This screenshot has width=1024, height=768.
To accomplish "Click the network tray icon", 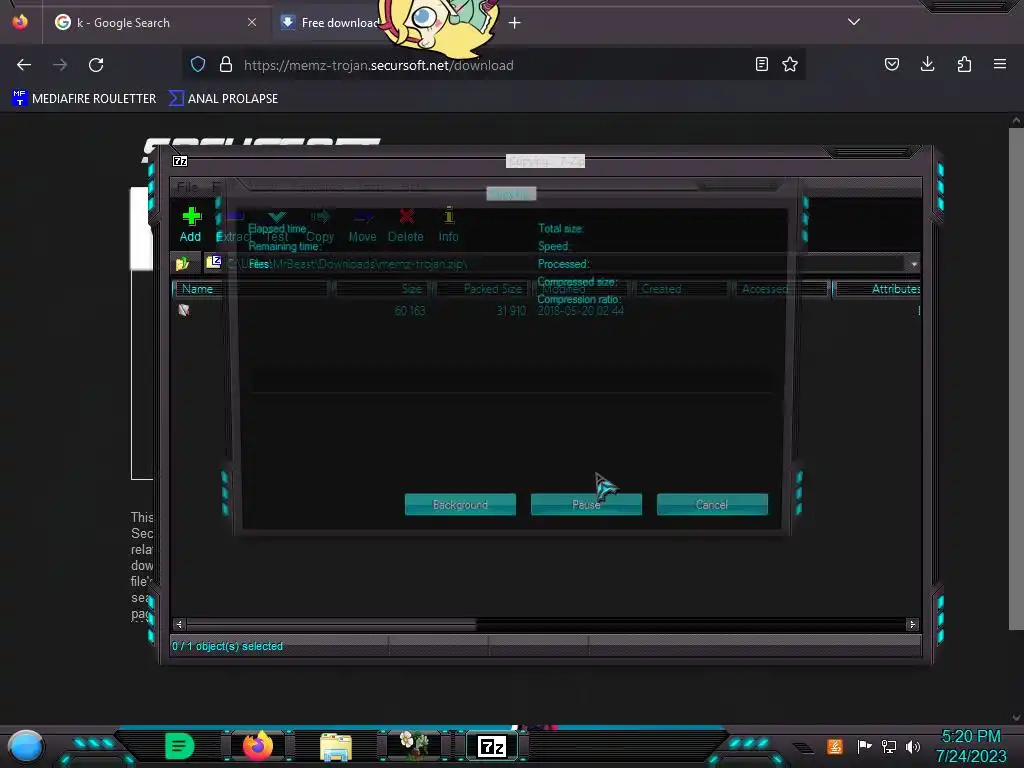I will point(889,746).
